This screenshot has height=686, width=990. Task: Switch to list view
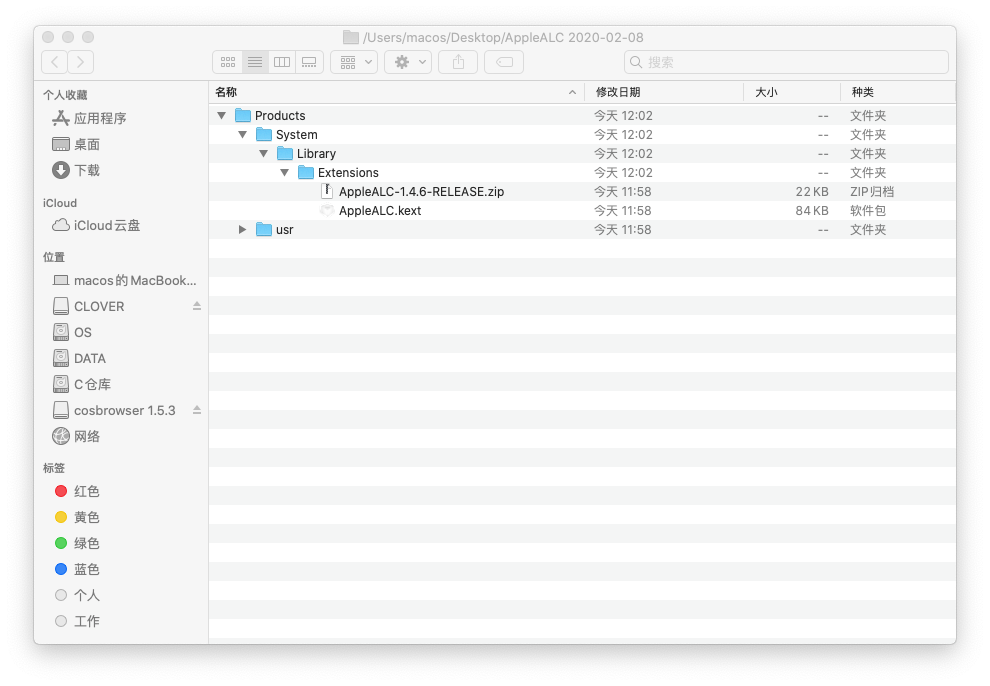(x=255, y=62)
